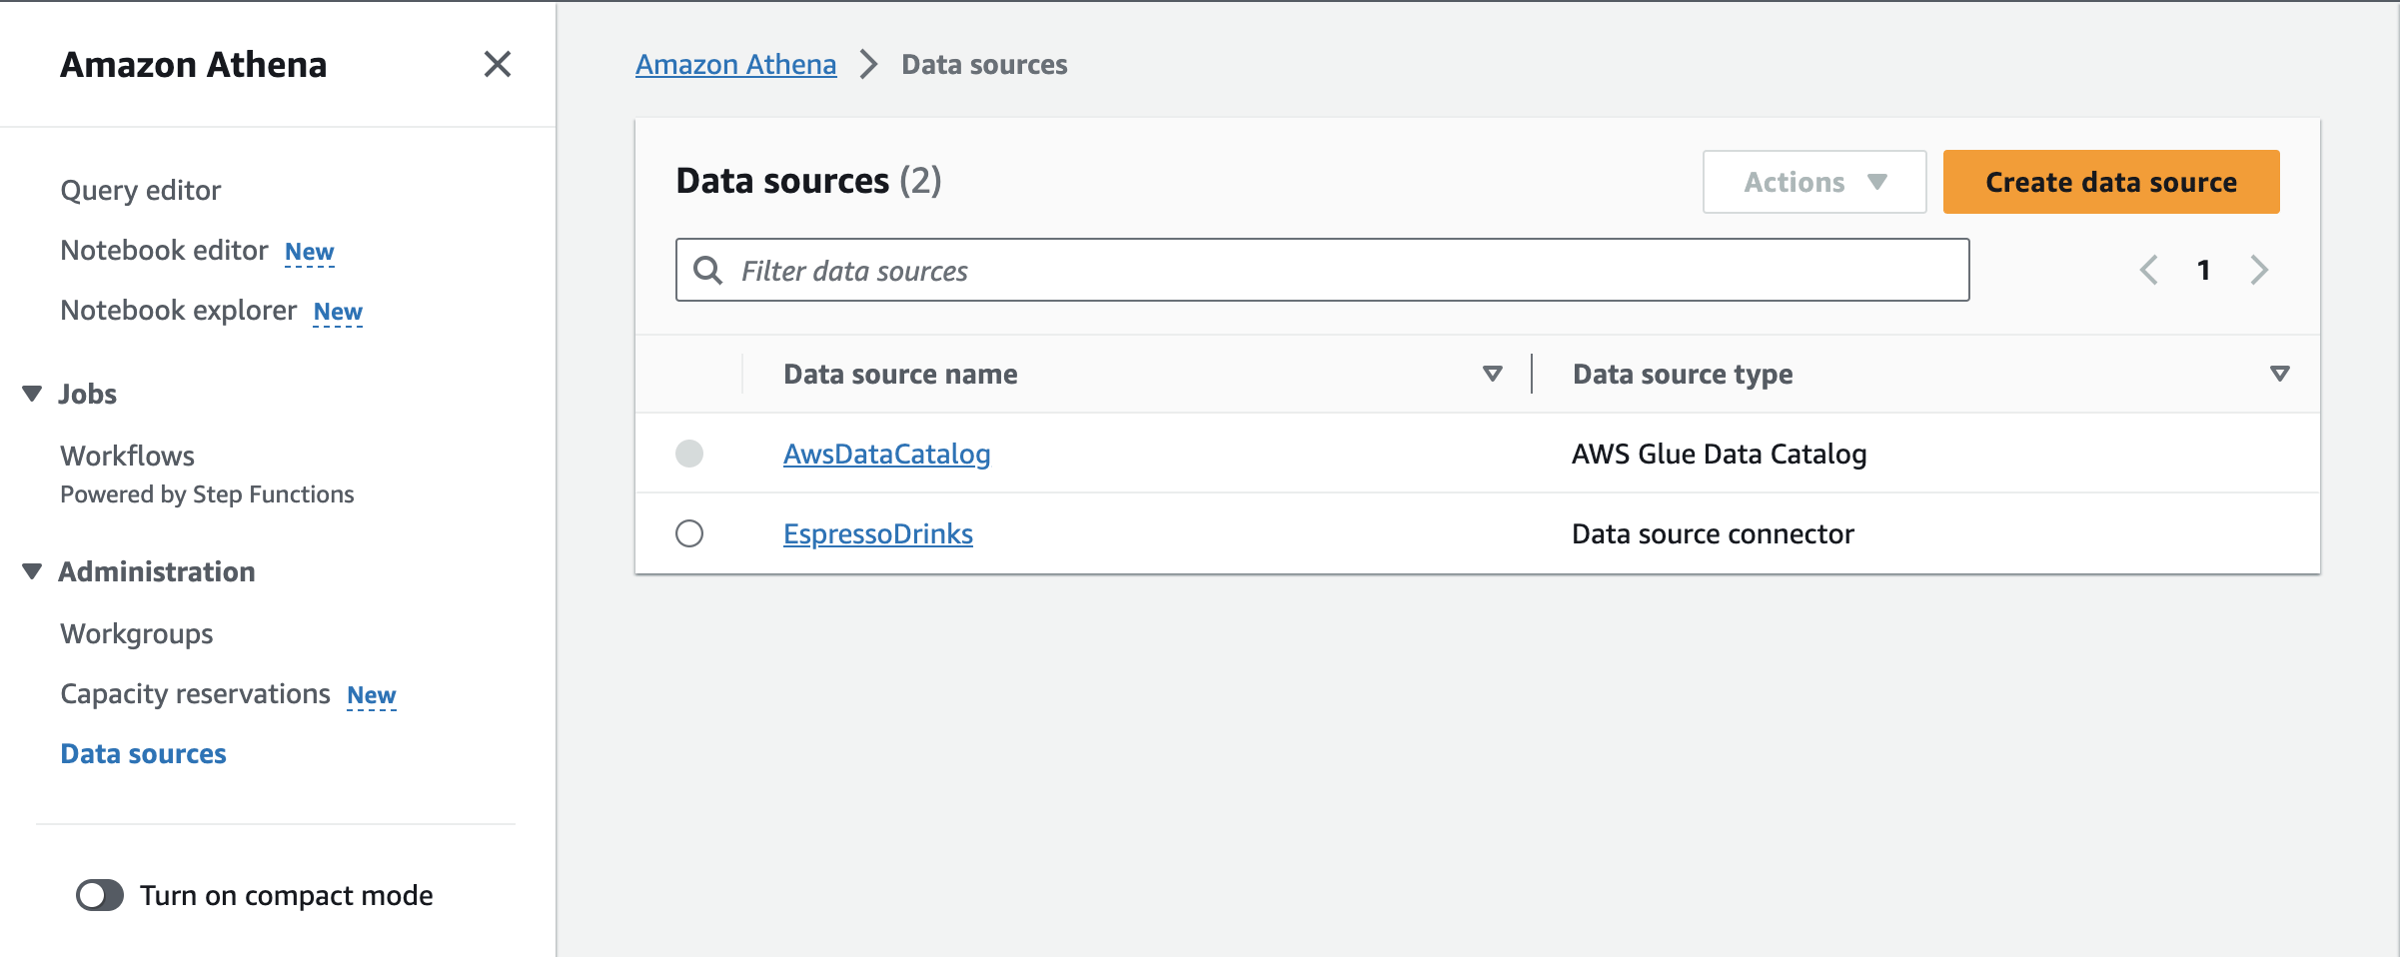Click the Filter data sources field
Viewport: 2400px width, 957px height.
1322,270
